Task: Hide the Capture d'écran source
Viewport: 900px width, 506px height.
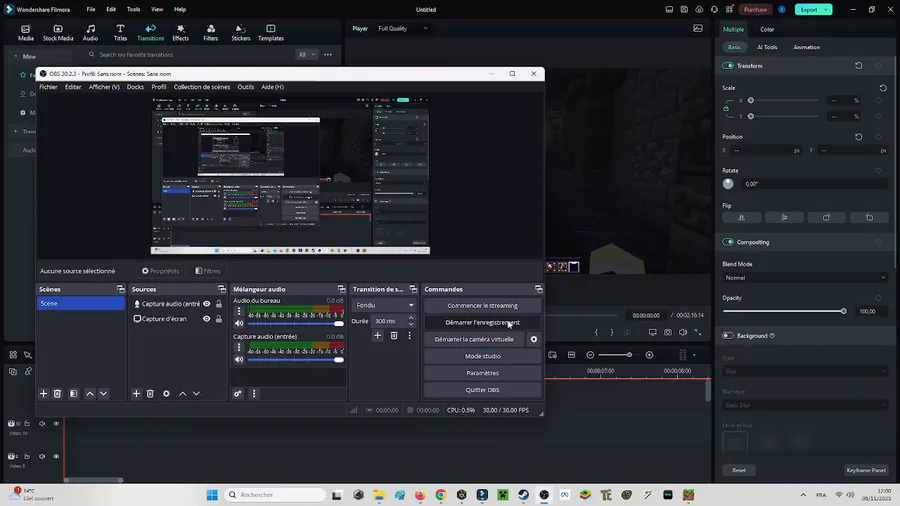Action: click(x=207, y=319)
